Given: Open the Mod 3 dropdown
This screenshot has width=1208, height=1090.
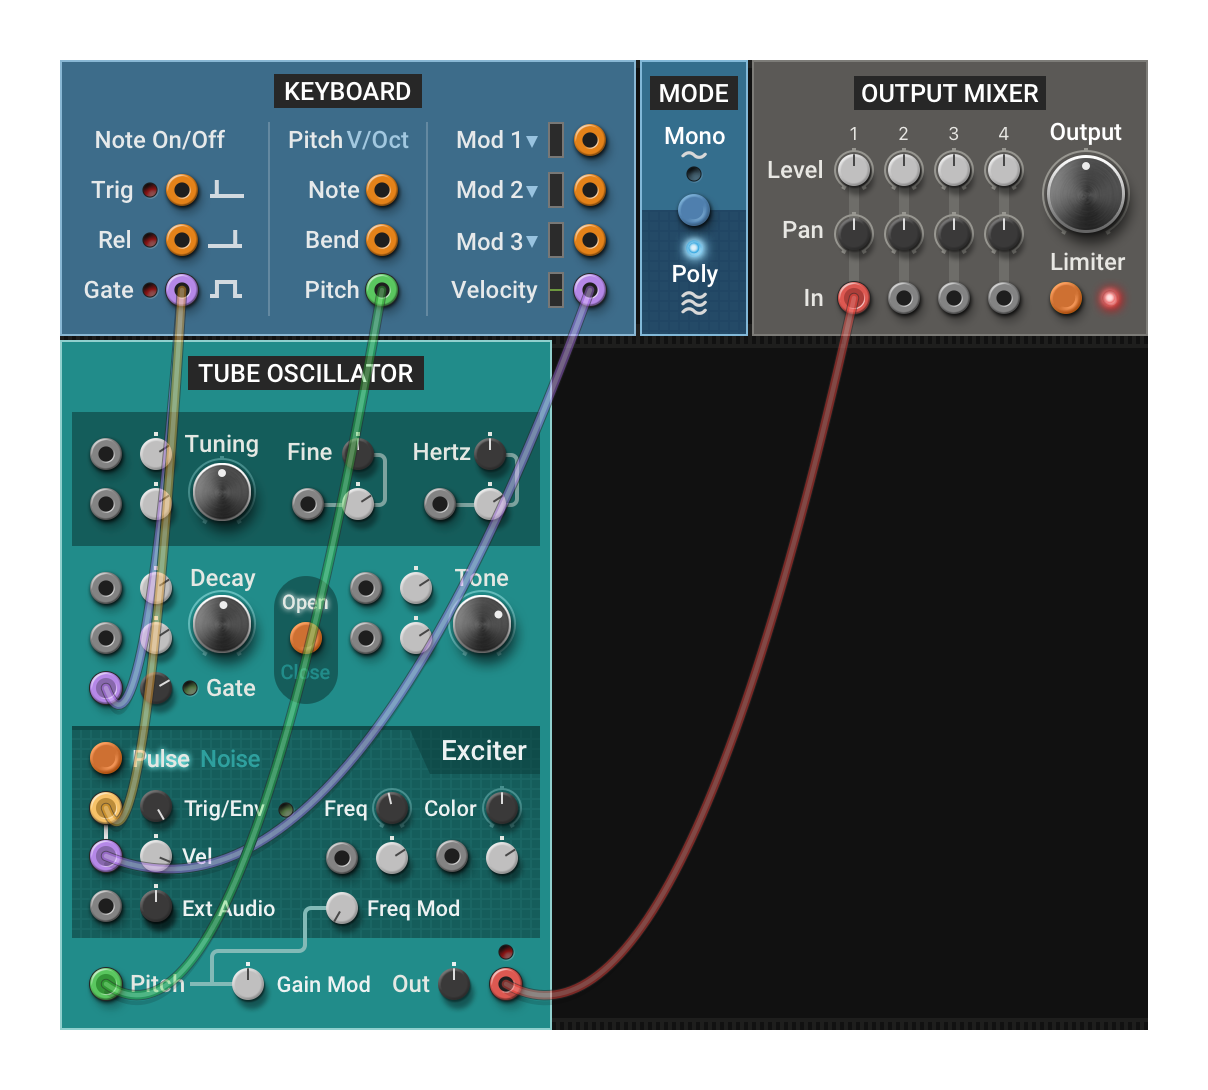Looking at the screenshot, I should (x=531, y=241).
